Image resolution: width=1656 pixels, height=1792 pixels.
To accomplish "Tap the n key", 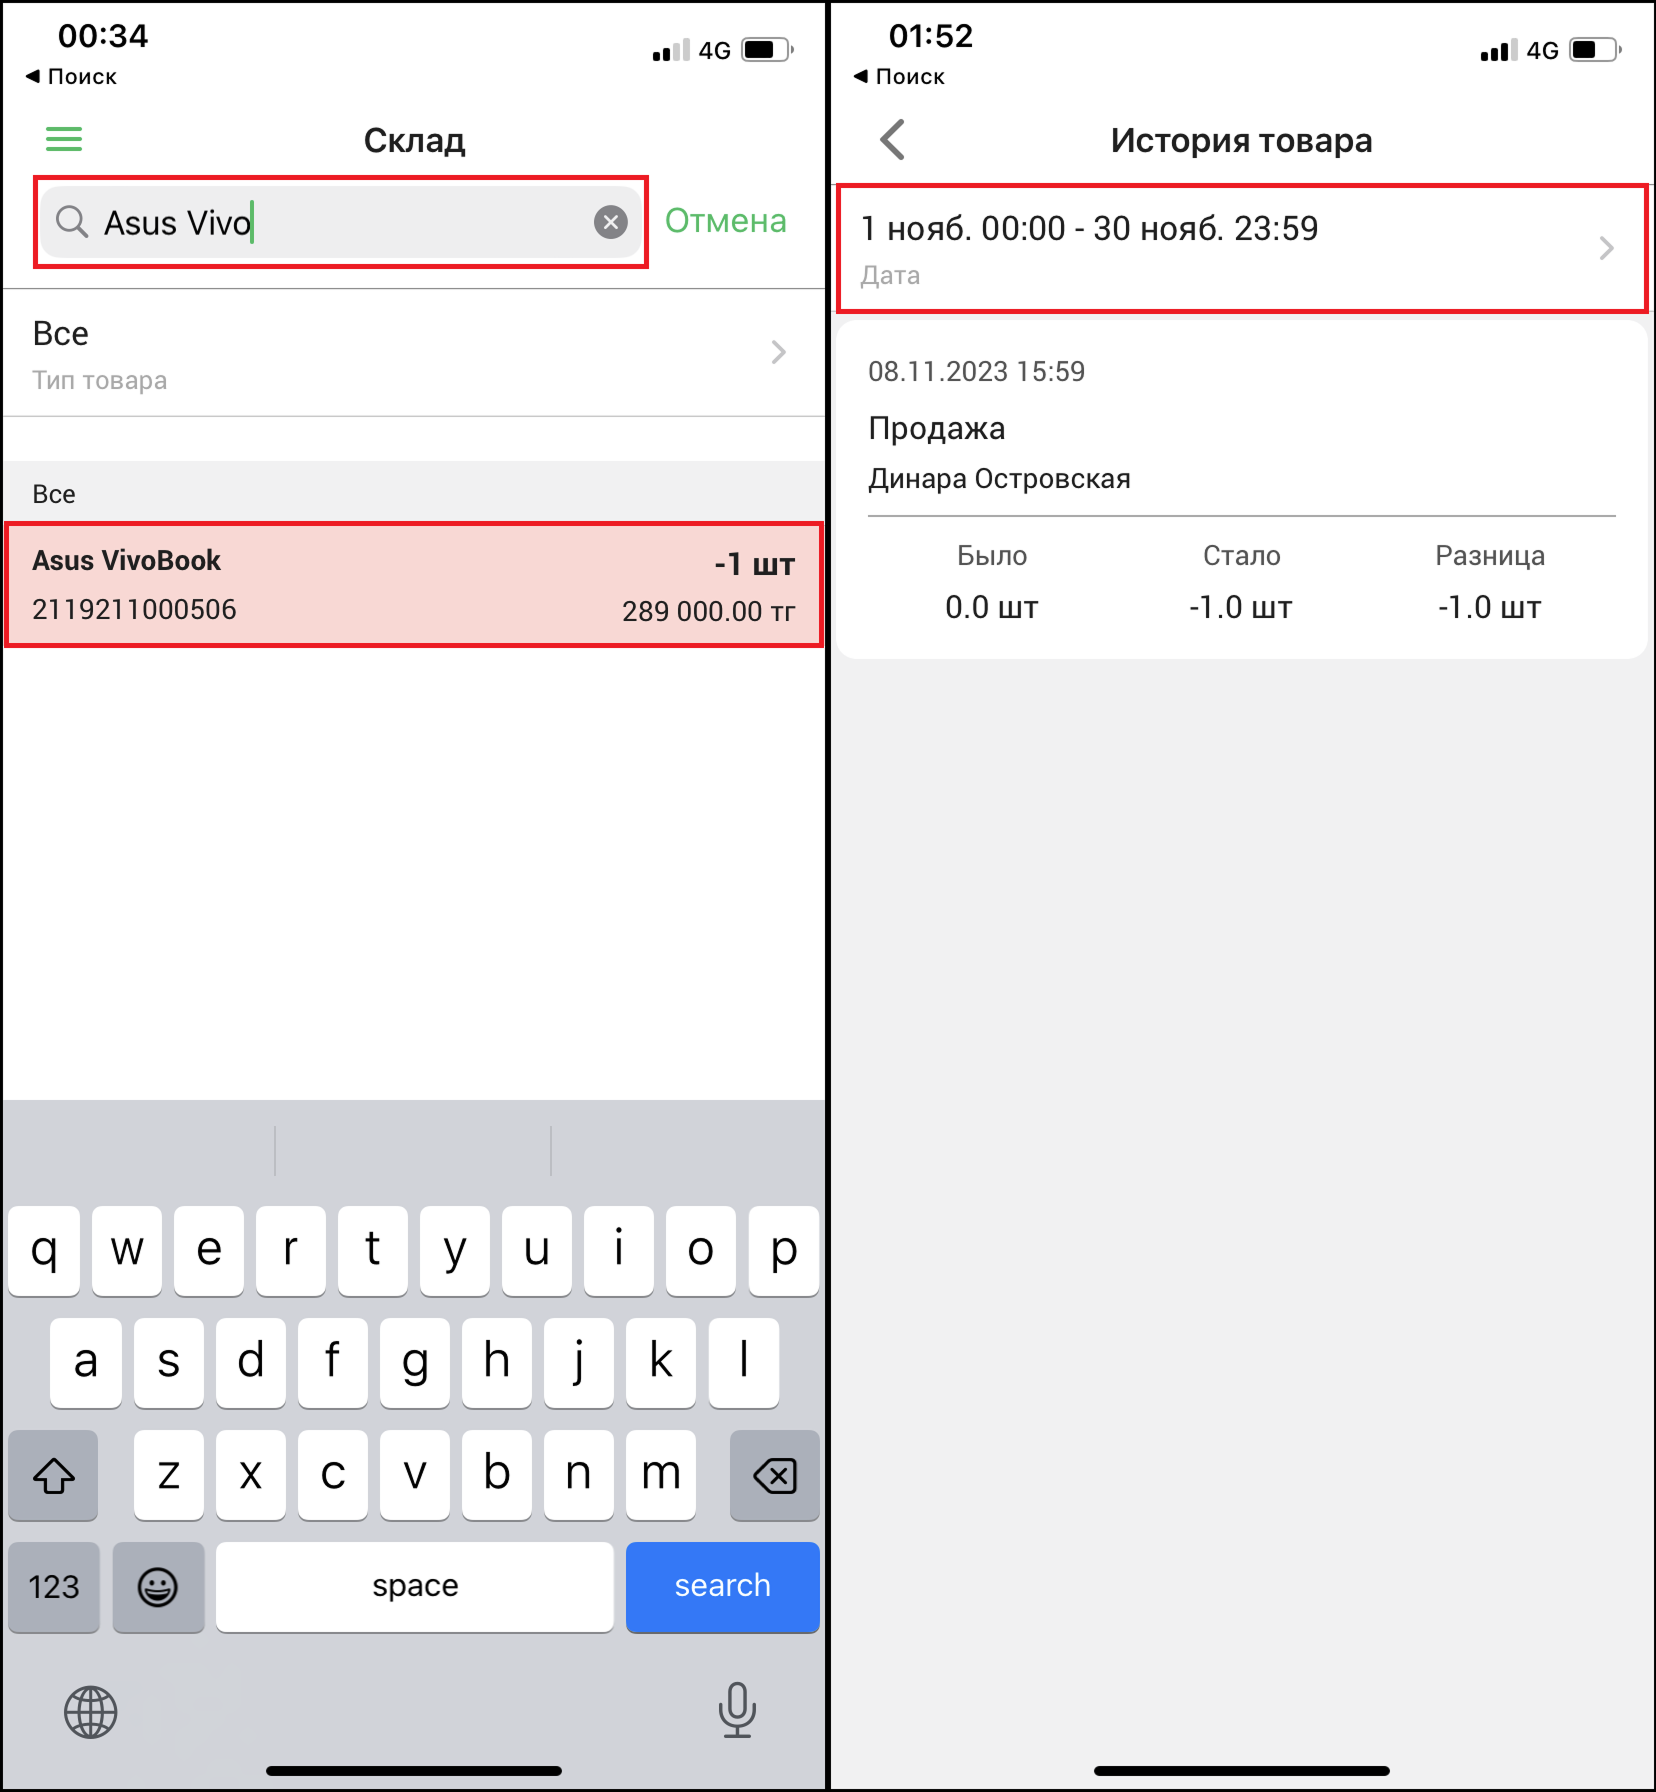I will (x=578, y=1475).
